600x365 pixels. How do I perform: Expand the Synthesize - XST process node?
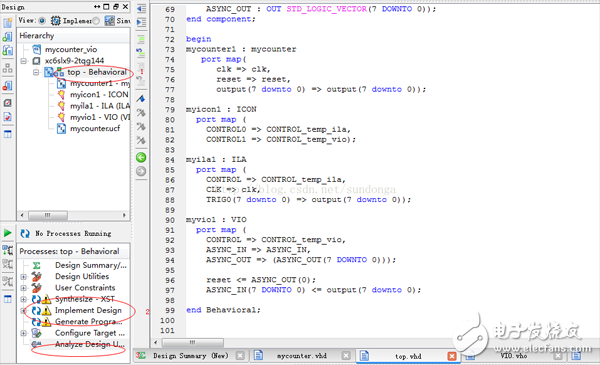pyautogui.click(x=24, y=299)
